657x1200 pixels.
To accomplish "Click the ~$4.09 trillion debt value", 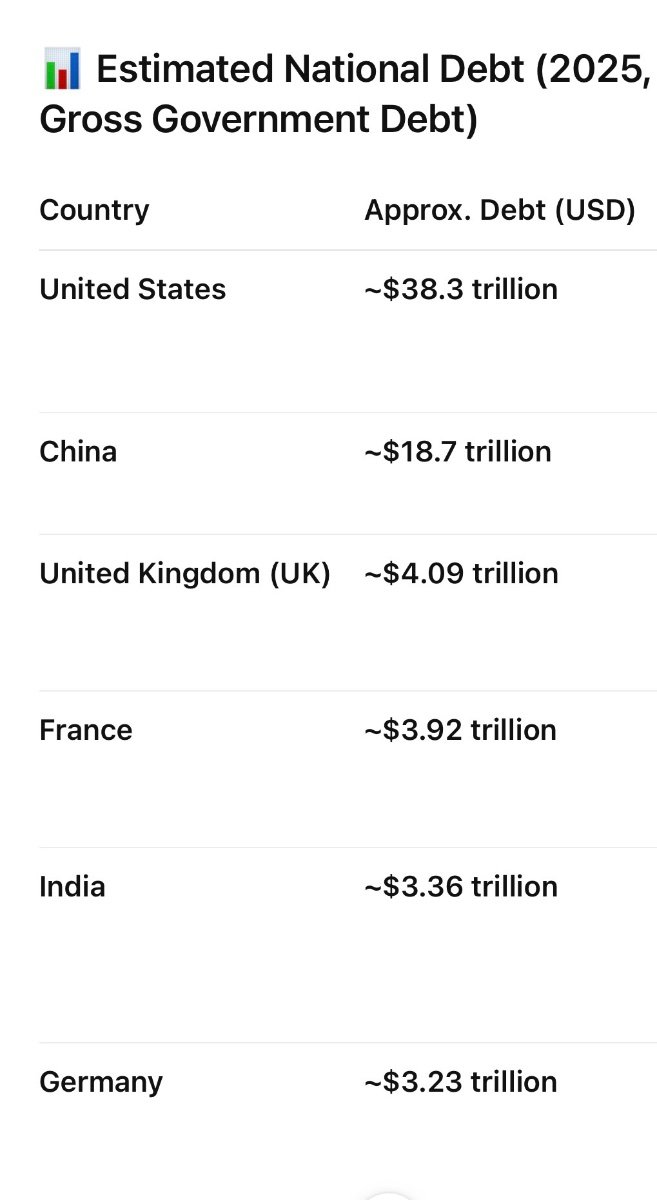I will 460,573.
